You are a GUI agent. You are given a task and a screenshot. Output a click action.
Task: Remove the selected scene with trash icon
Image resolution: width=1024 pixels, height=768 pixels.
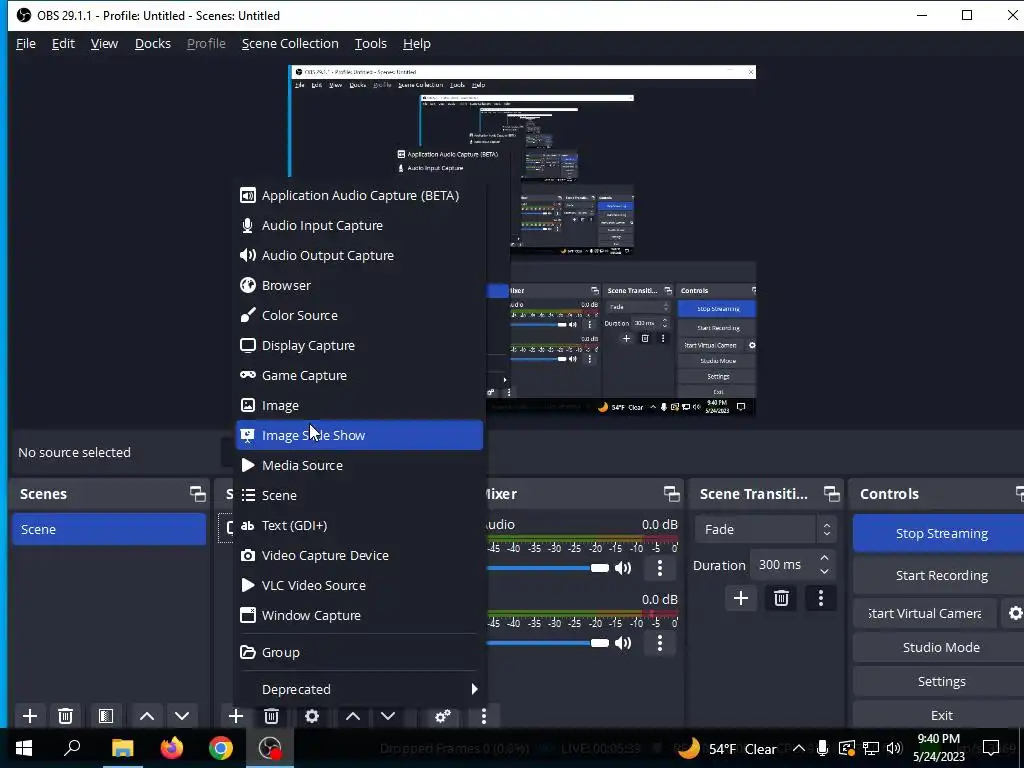tap(65, 716)
